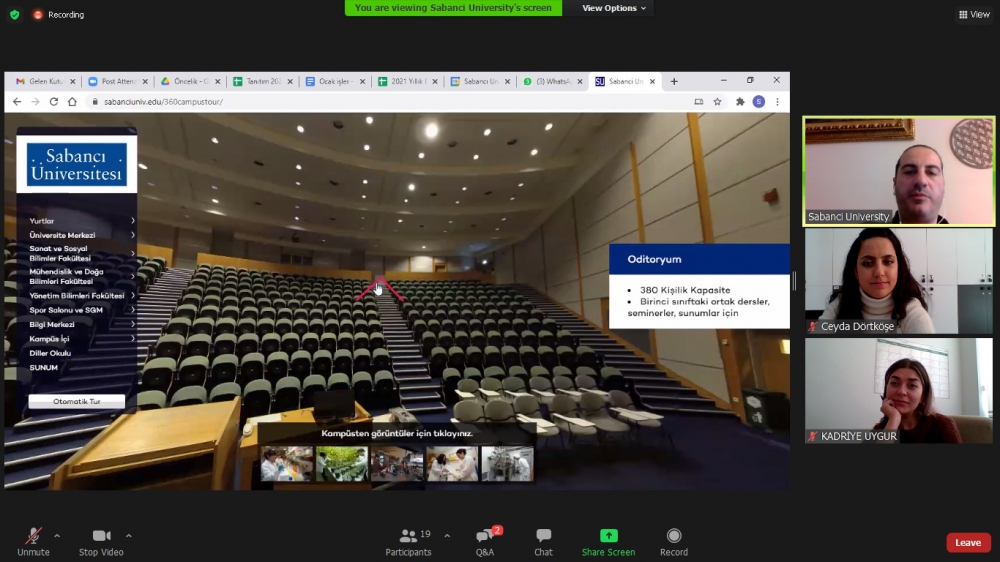This screenshot has height=562, width=1000.
Task: Unmute the microphone in Zoom
Action: [33, 542]
